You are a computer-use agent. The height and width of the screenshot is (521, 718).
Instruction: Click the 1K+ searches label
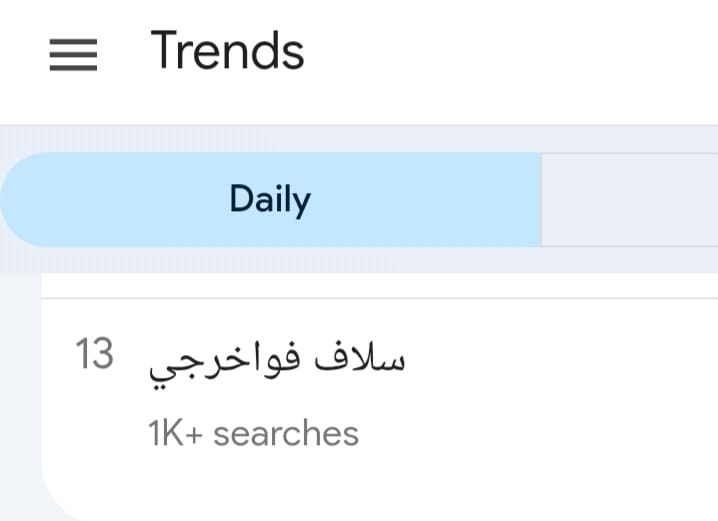tap(253, 434)
